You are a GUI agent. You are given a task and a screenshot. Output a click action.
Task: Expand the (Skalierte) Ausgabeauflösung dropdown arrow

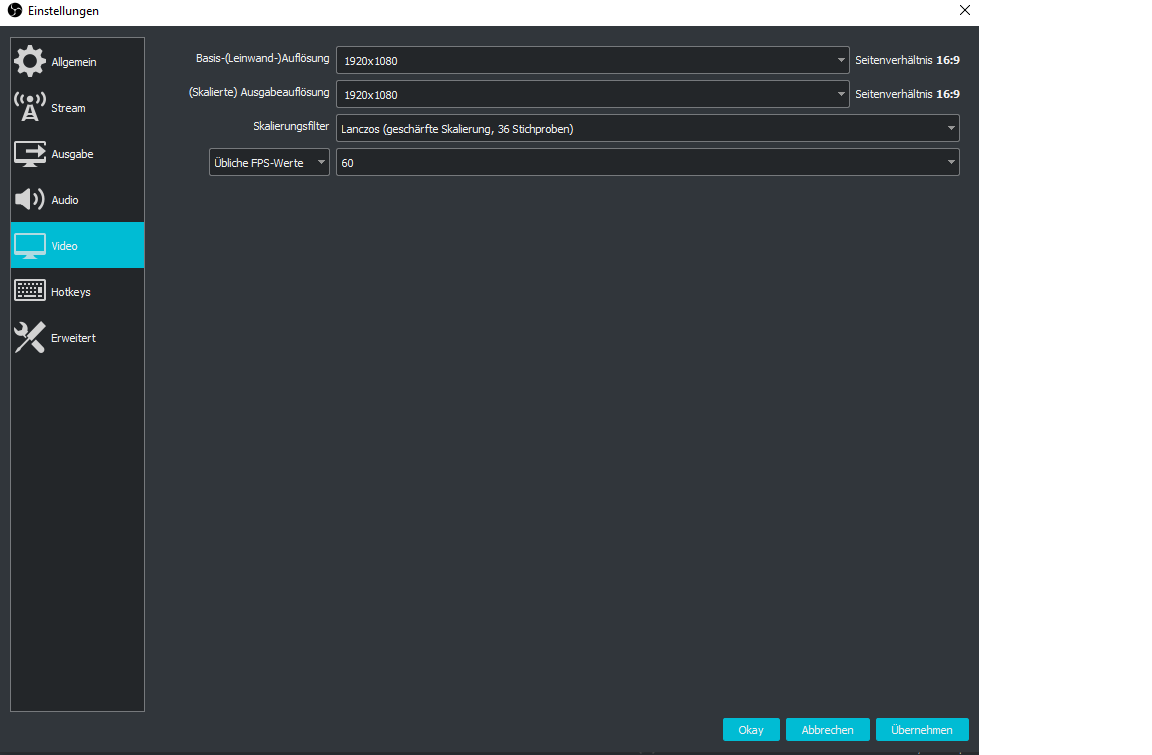coord(841,95)
